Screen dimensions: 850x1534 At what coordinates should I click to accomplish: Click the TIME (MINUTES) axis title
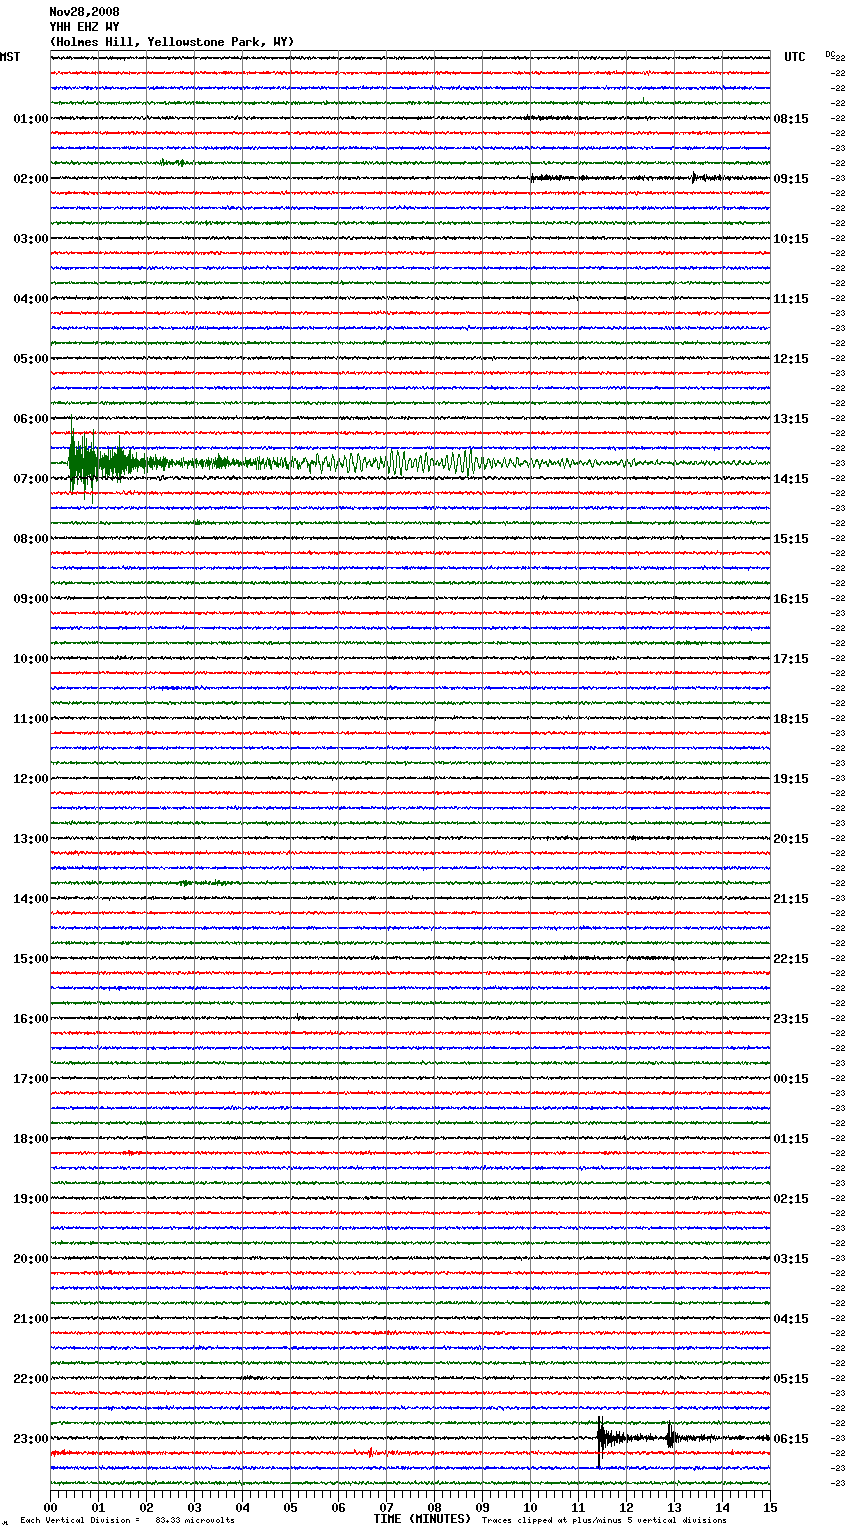(x=422, y=1519)
